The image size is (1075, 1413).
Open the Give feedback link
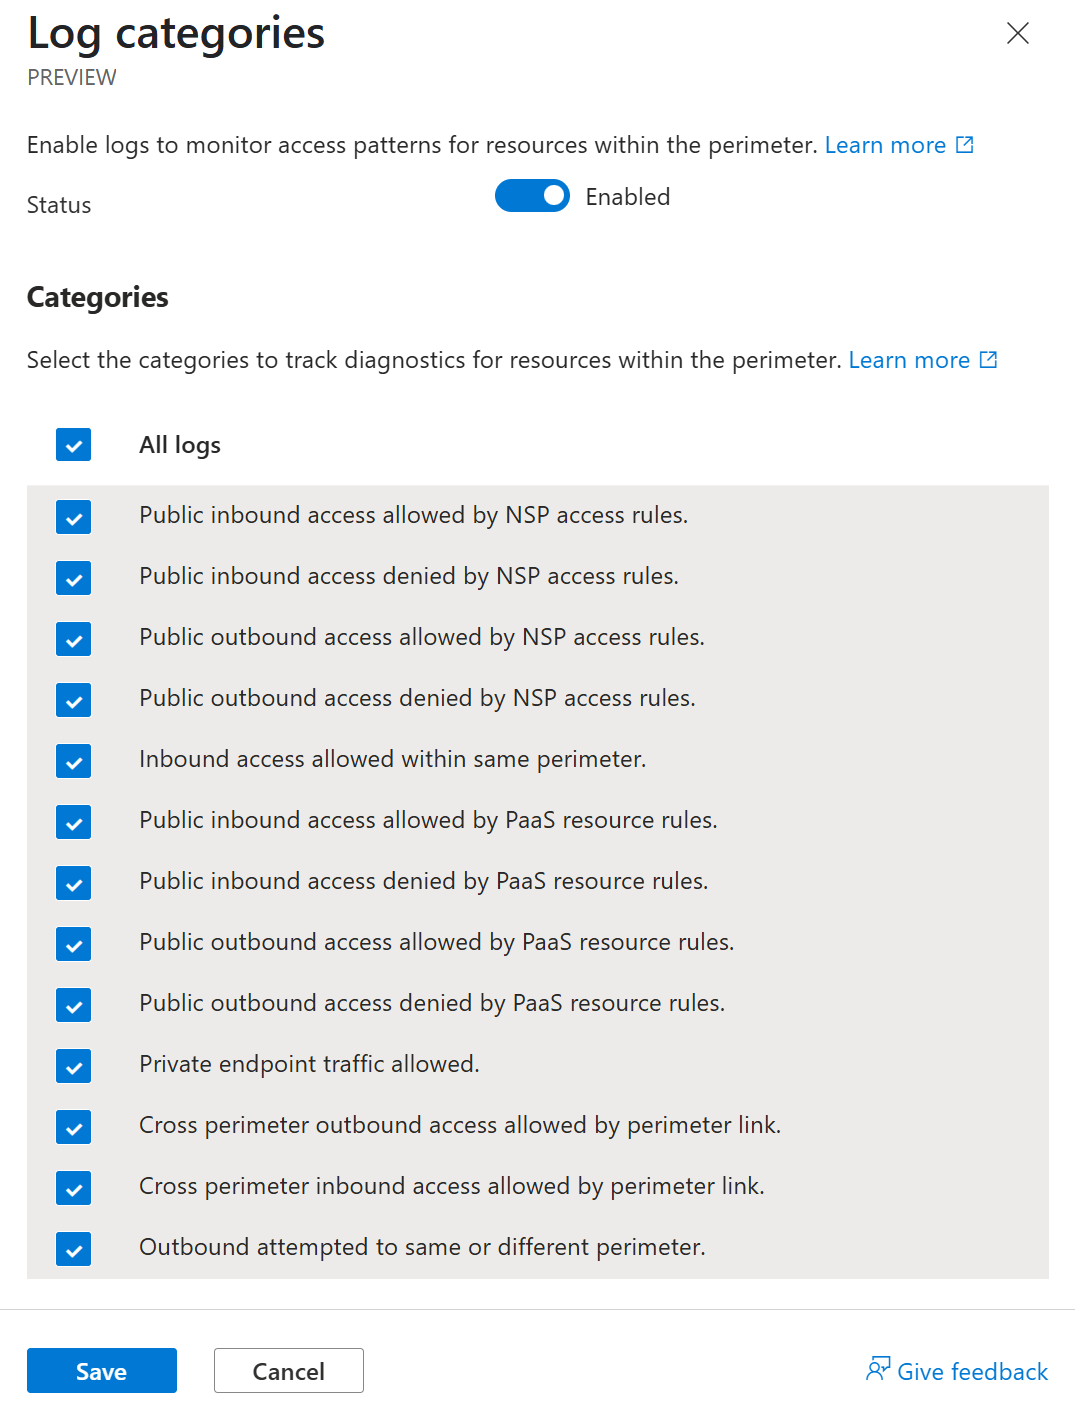[x=972, y=1372]
